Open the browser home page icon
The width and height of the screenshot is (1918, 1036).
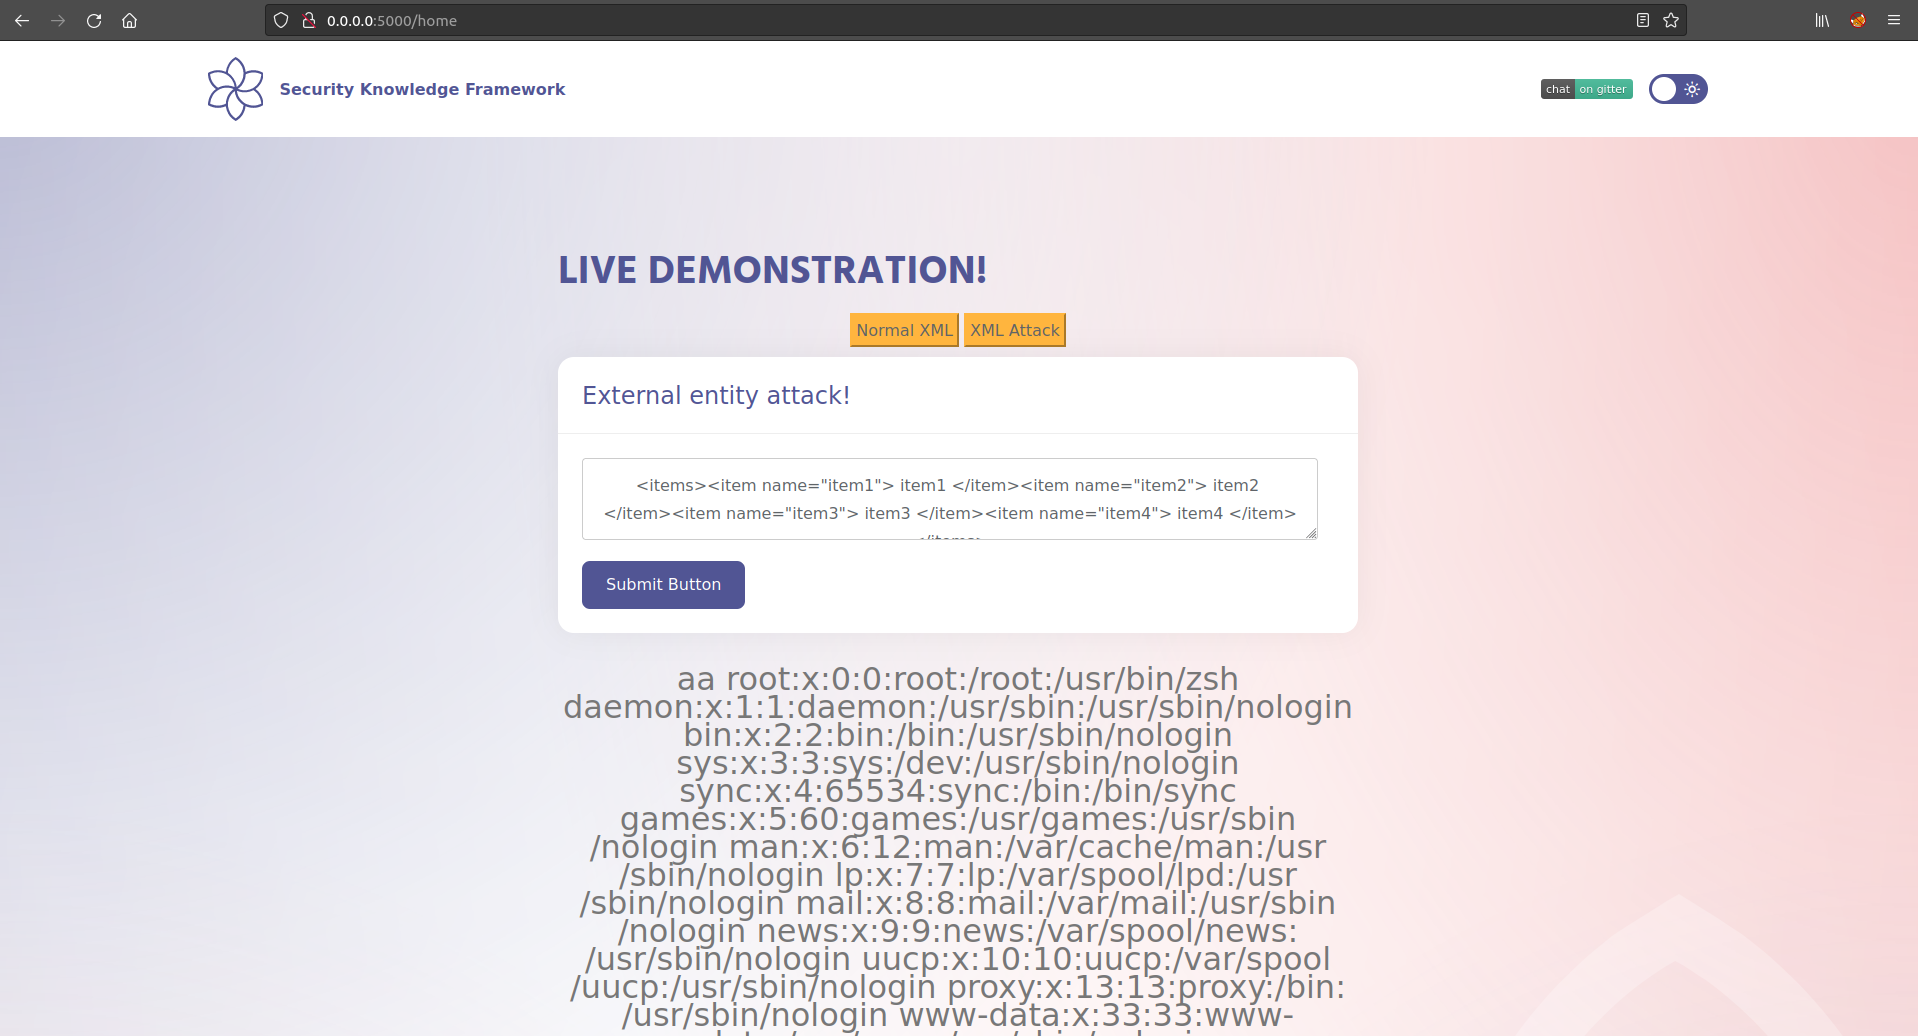(x=129, y=20)
